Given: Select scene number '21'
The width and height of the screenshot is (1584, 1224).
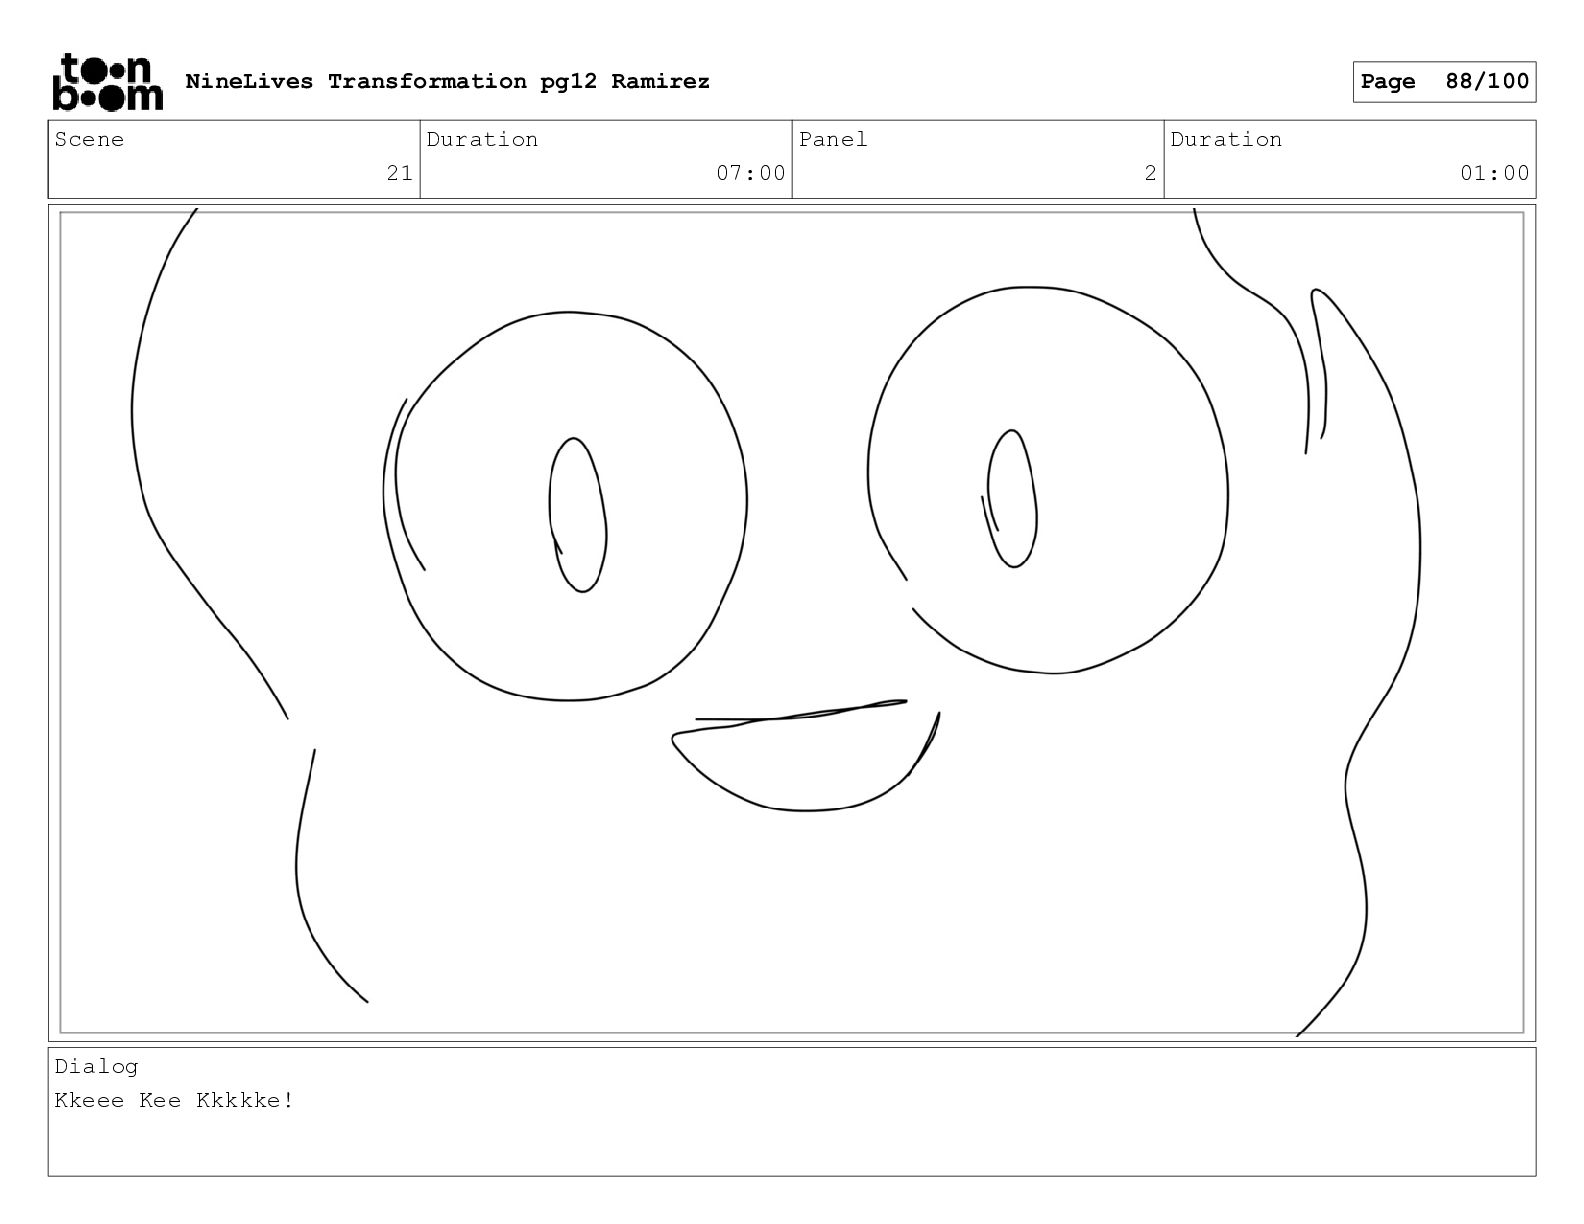Looking at the screenshot, I should click(x=399, y=173).
